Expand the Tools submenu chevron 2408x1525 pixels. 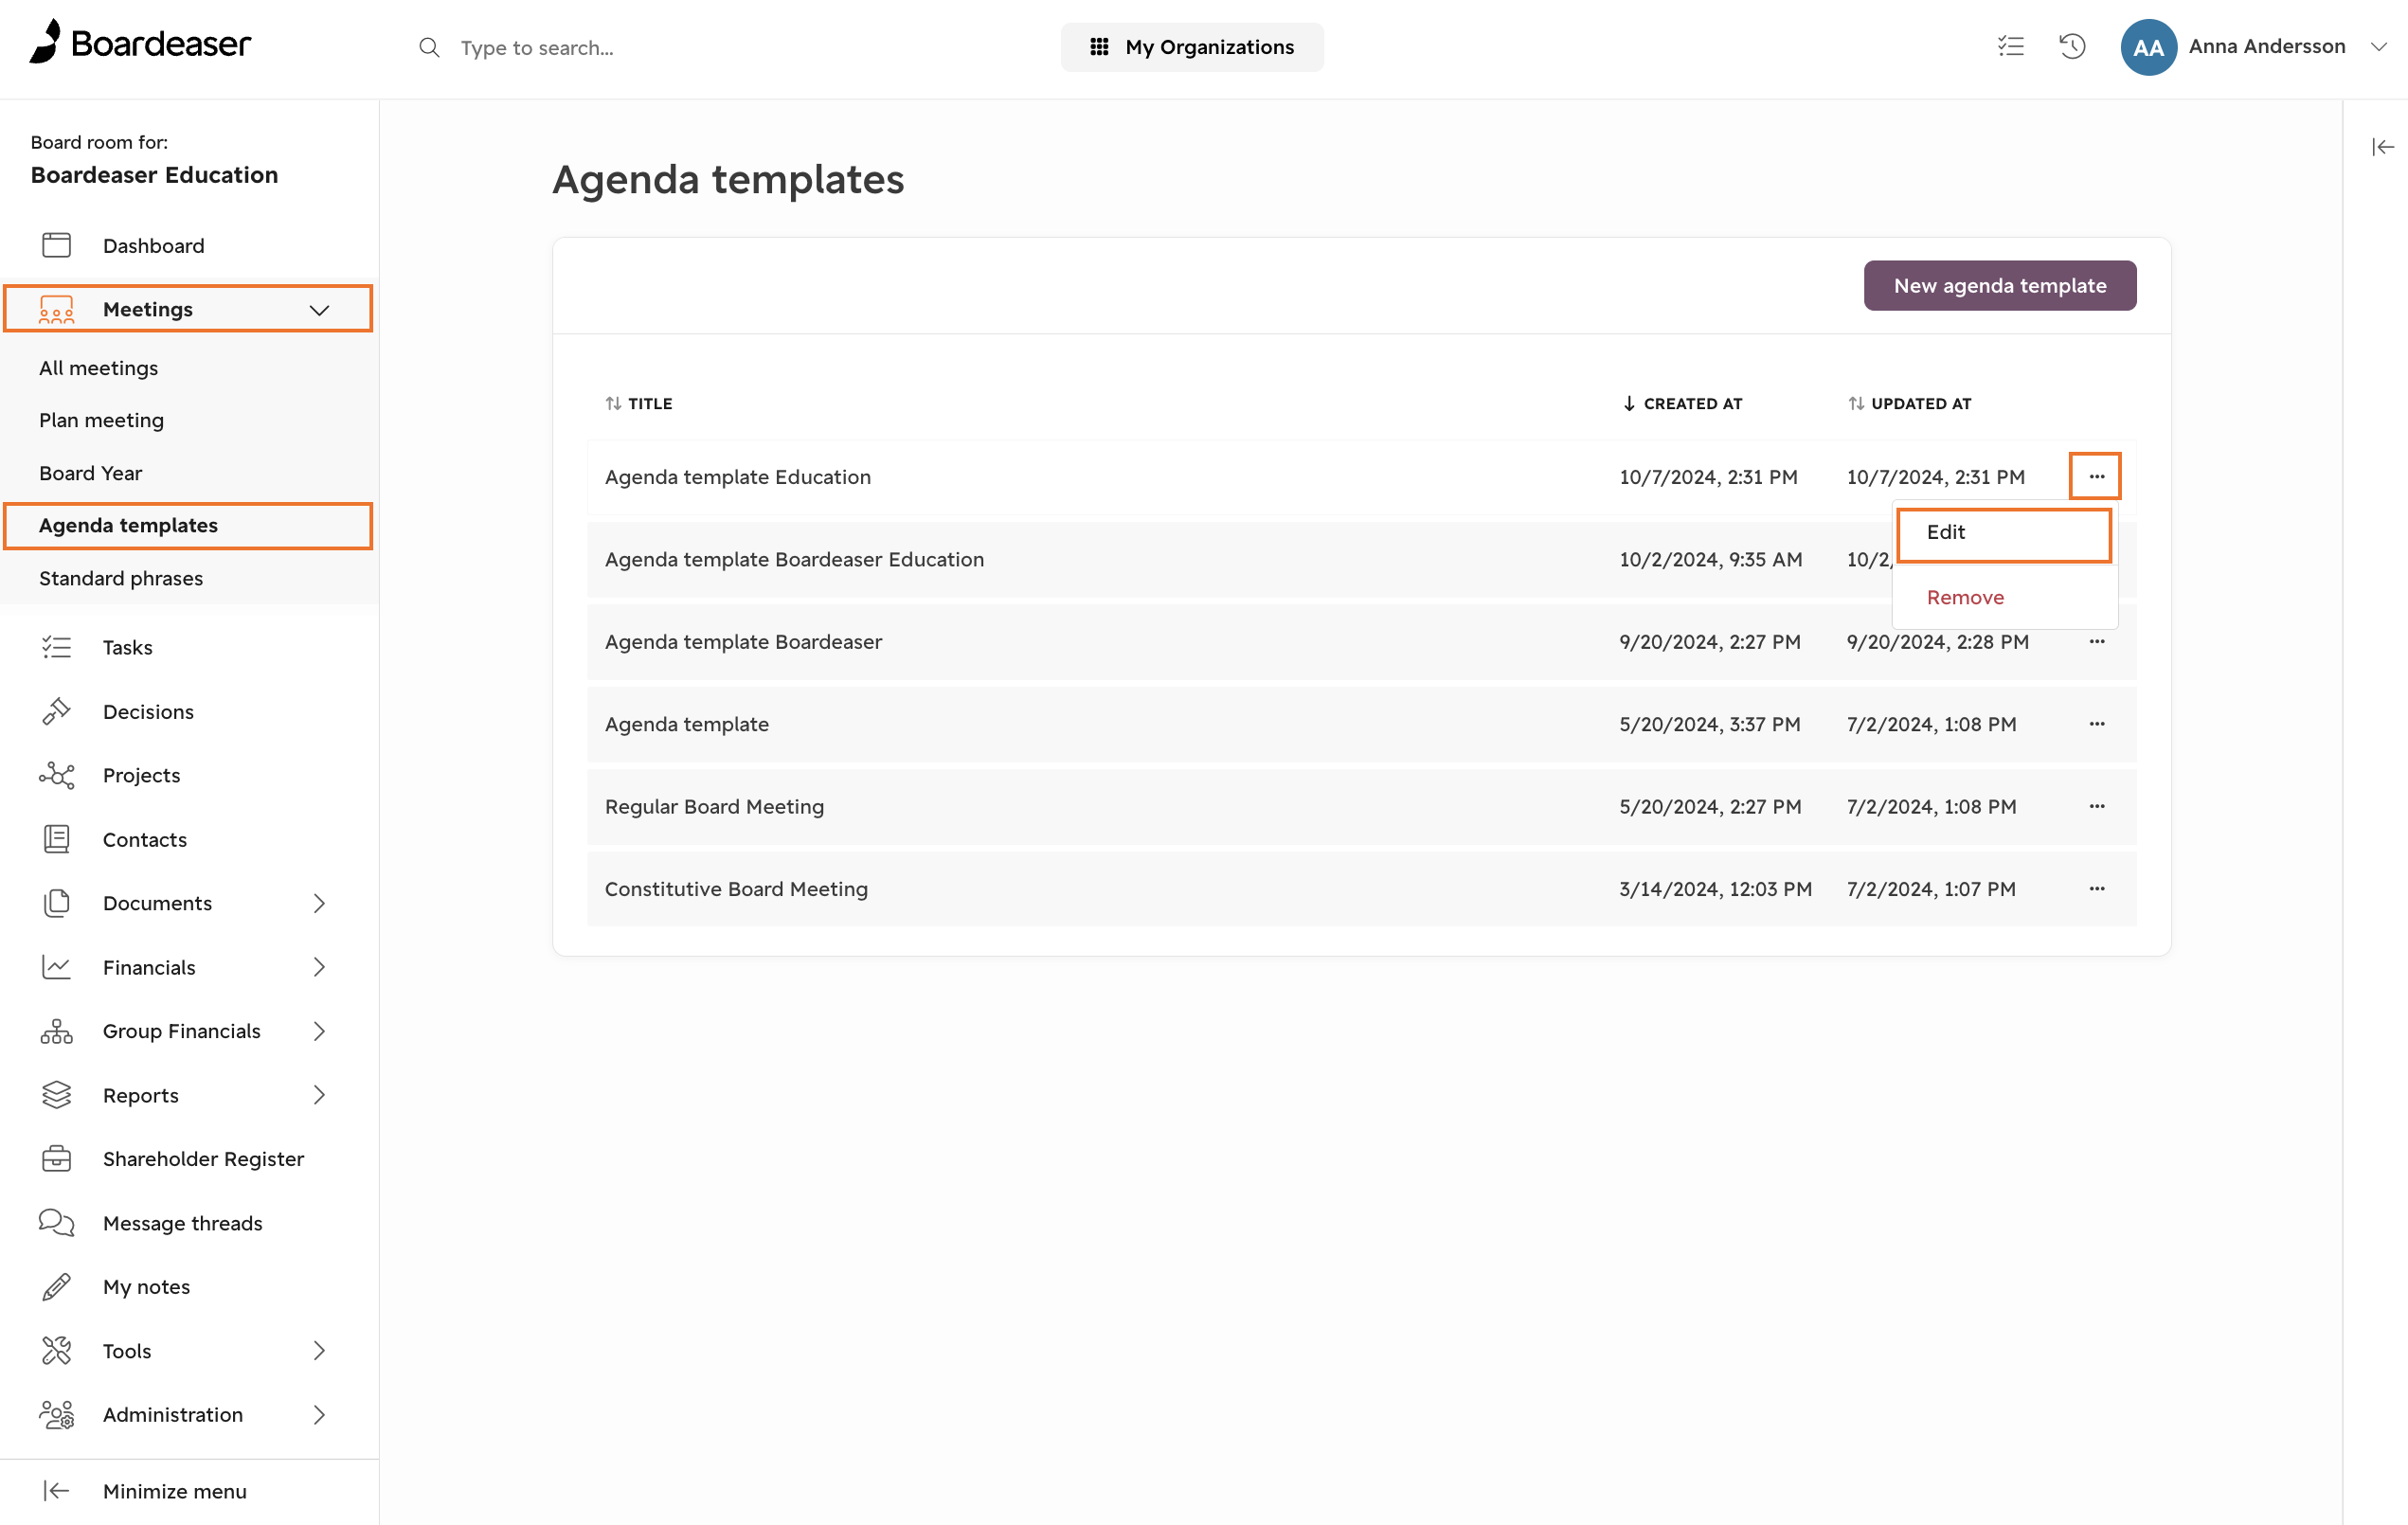pos(319,1350)
